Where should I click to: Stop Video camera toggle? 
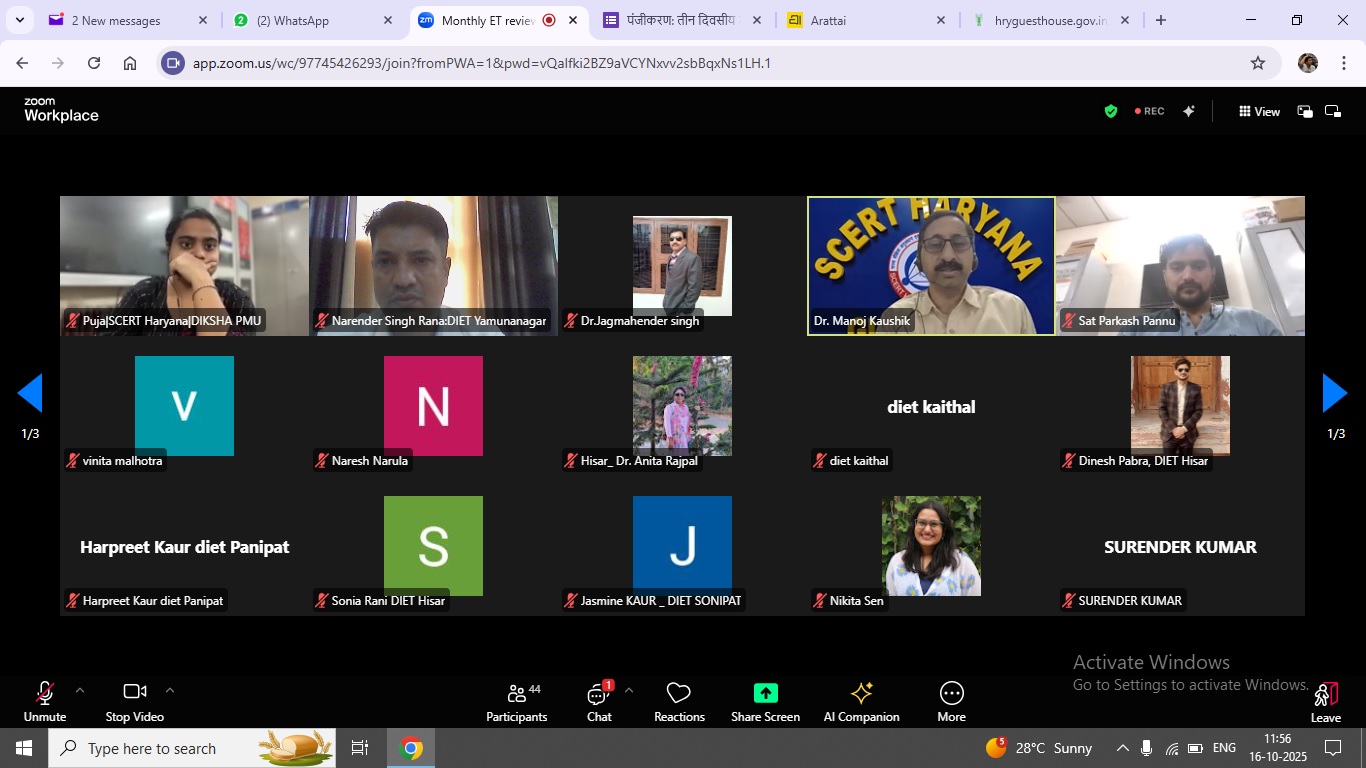(134, 702)
